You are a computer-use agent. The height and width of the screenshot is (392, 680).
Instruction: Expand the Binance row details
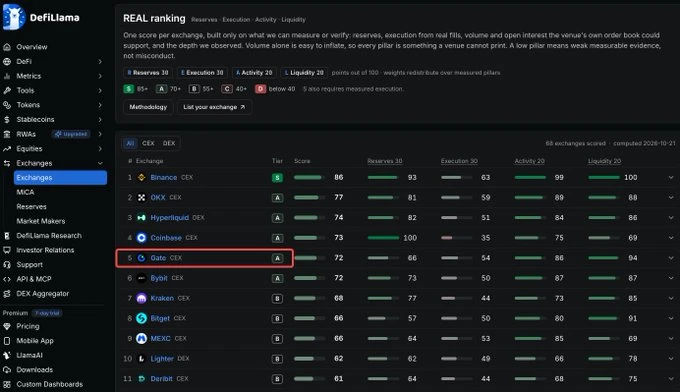tap(671, 177)
